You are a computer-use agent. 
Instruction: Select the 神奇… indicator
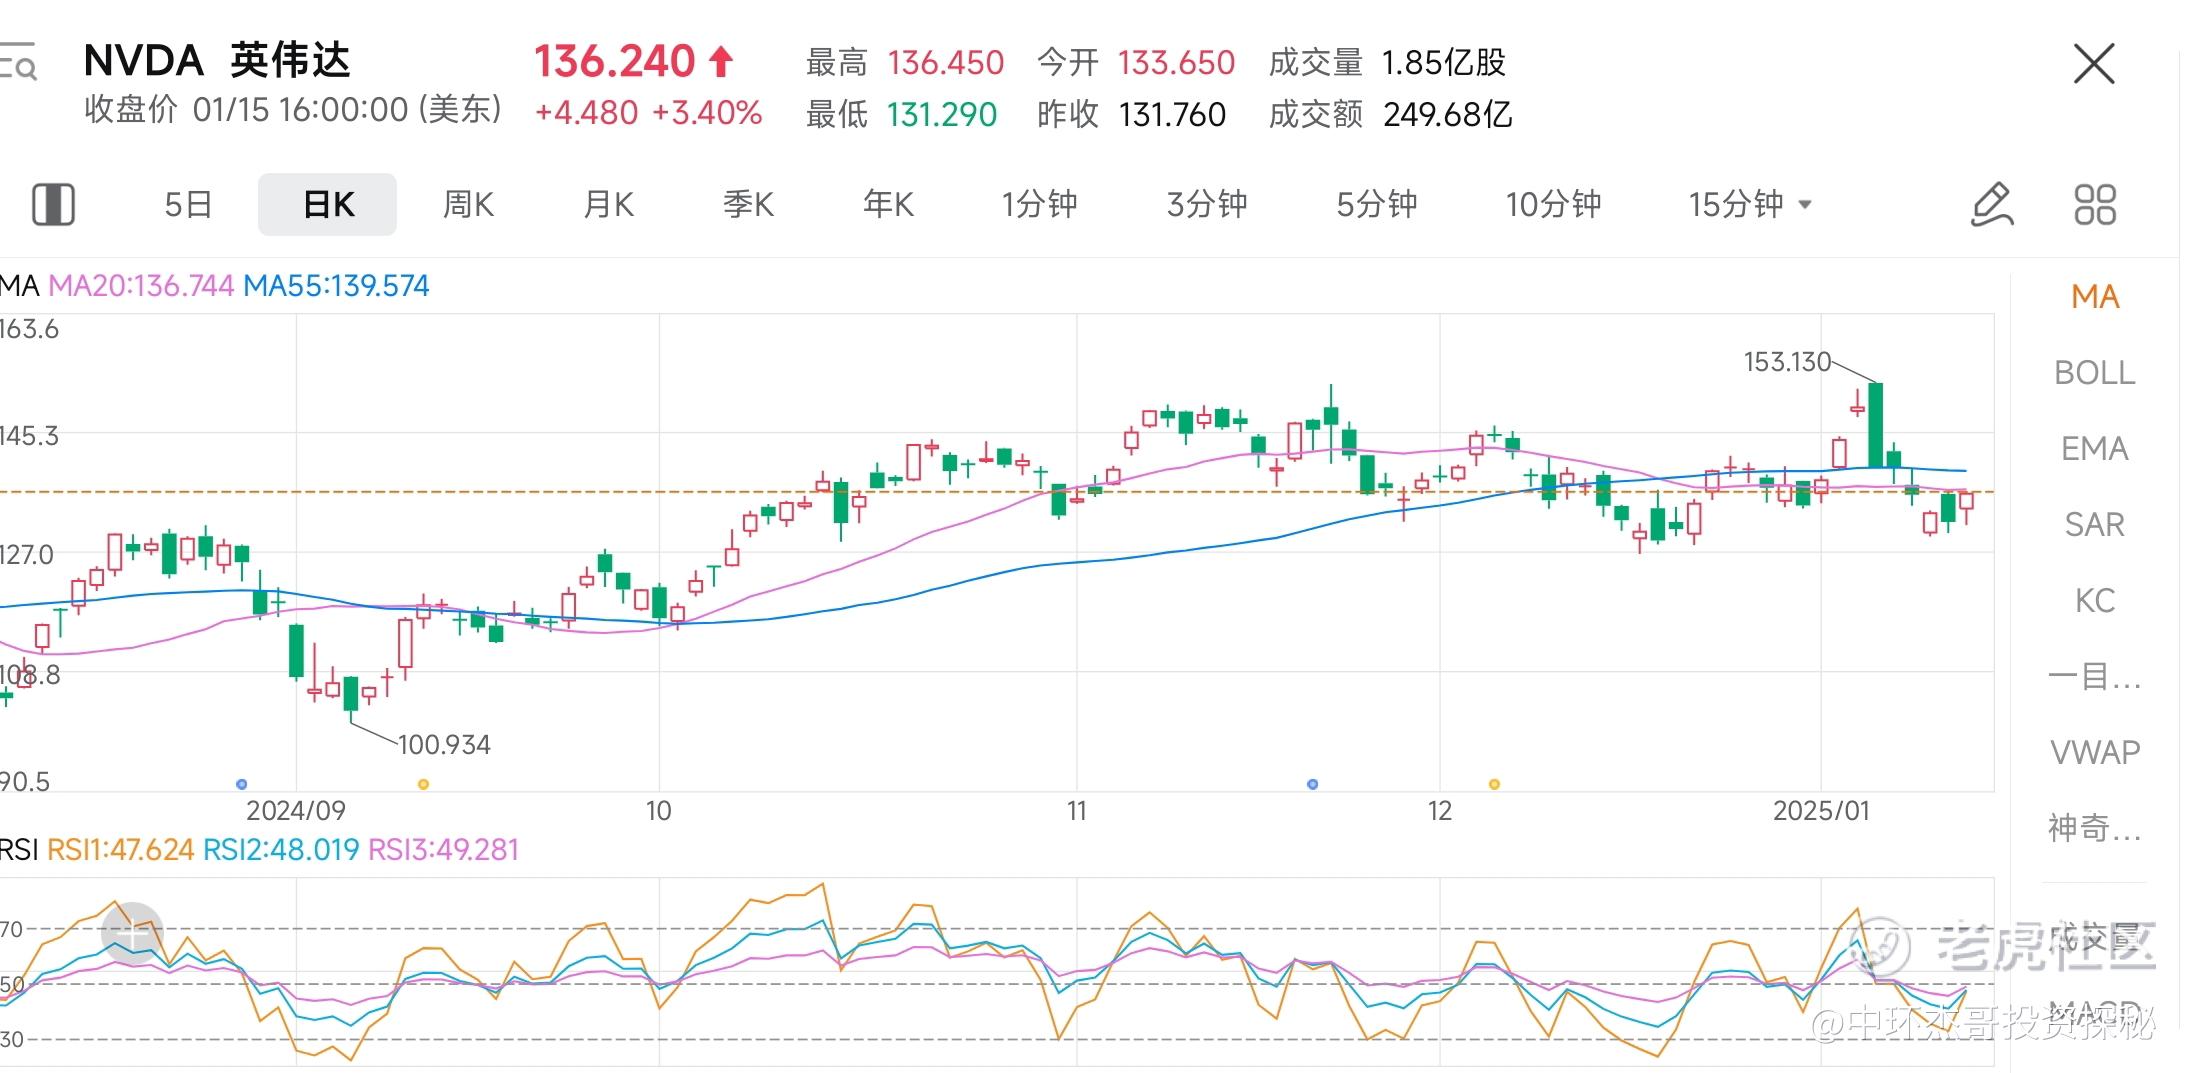(x=2095, y=828)
